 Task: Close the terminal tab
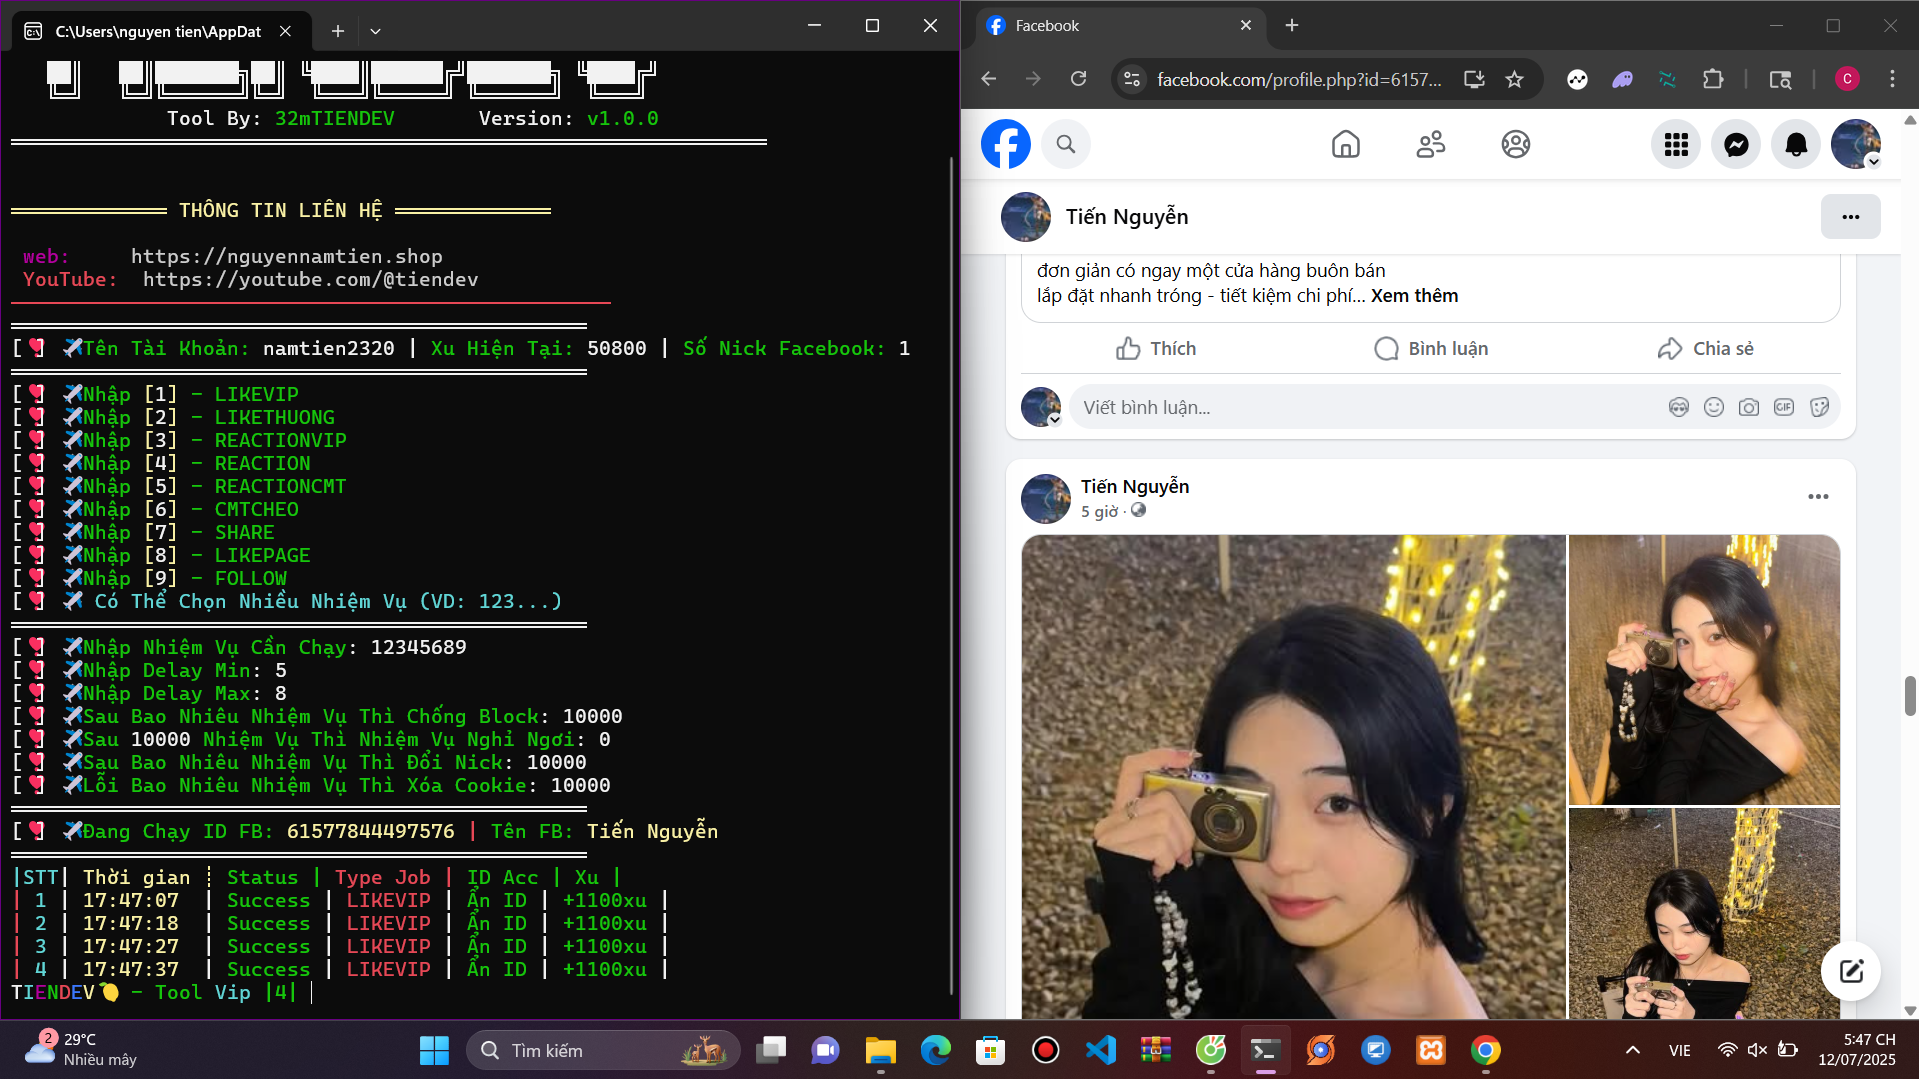point(285,31)
